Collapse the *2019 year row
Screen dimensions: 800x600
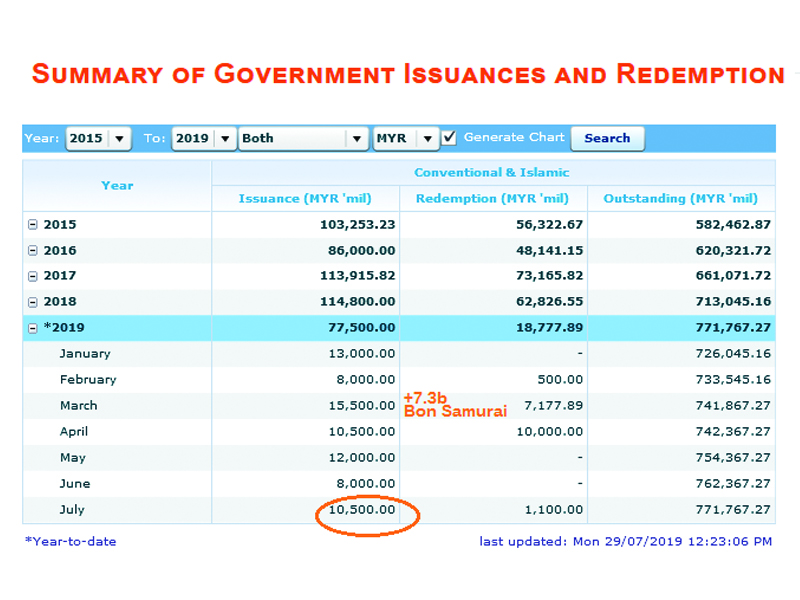coord(33,328)
